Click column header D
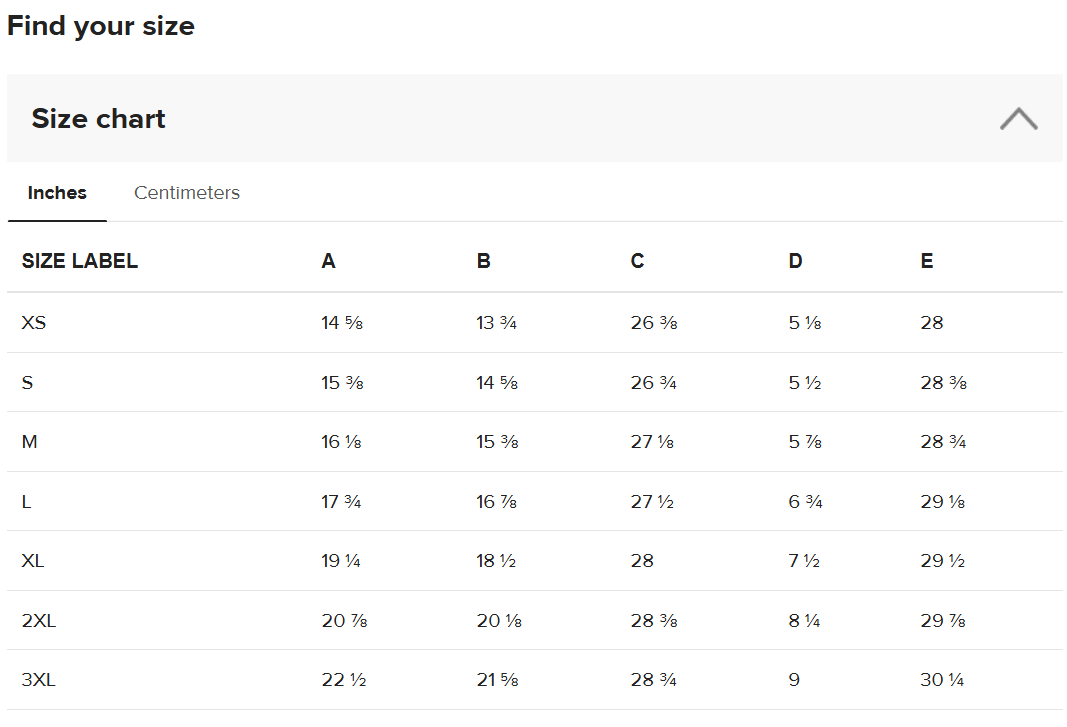This screenshot has width=1067, height=727. [x=795, y=261]
